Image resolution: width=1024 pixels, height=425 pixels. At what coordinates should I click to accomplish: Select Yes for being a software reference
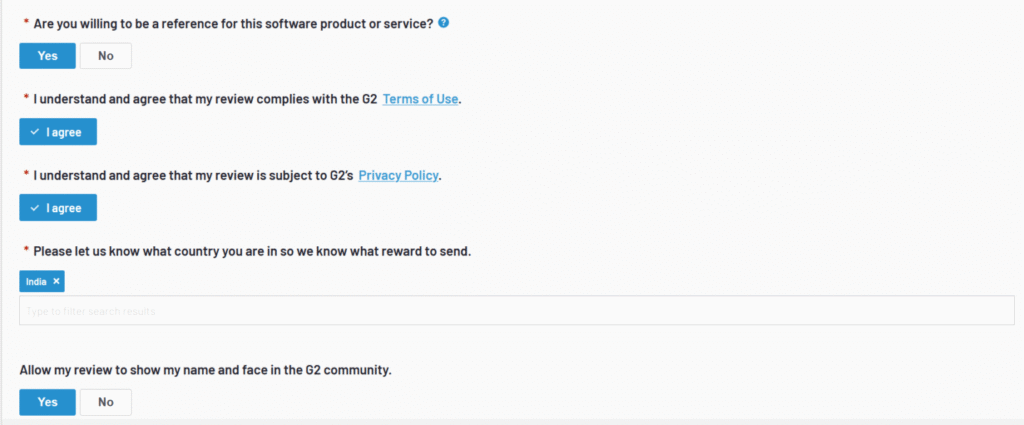point(47,56)
